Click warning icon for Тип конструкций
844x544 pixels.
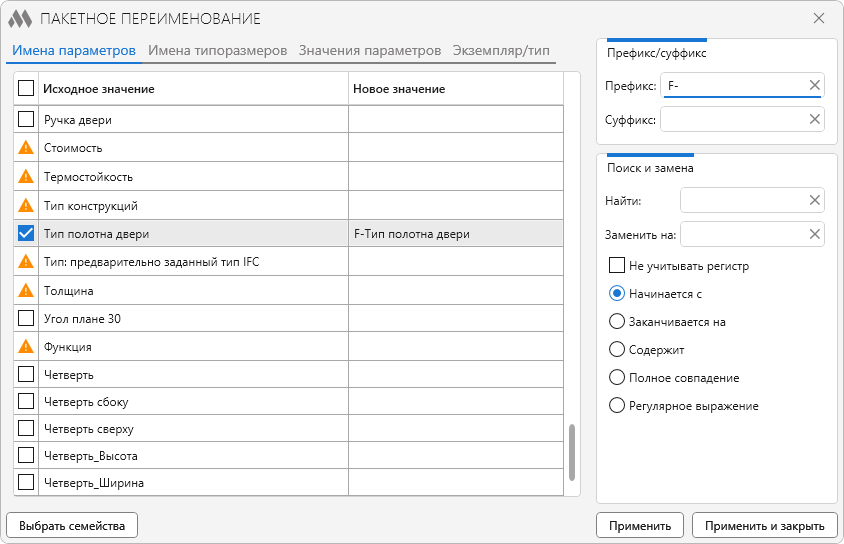pyautogui.click(x=26, y=205)
